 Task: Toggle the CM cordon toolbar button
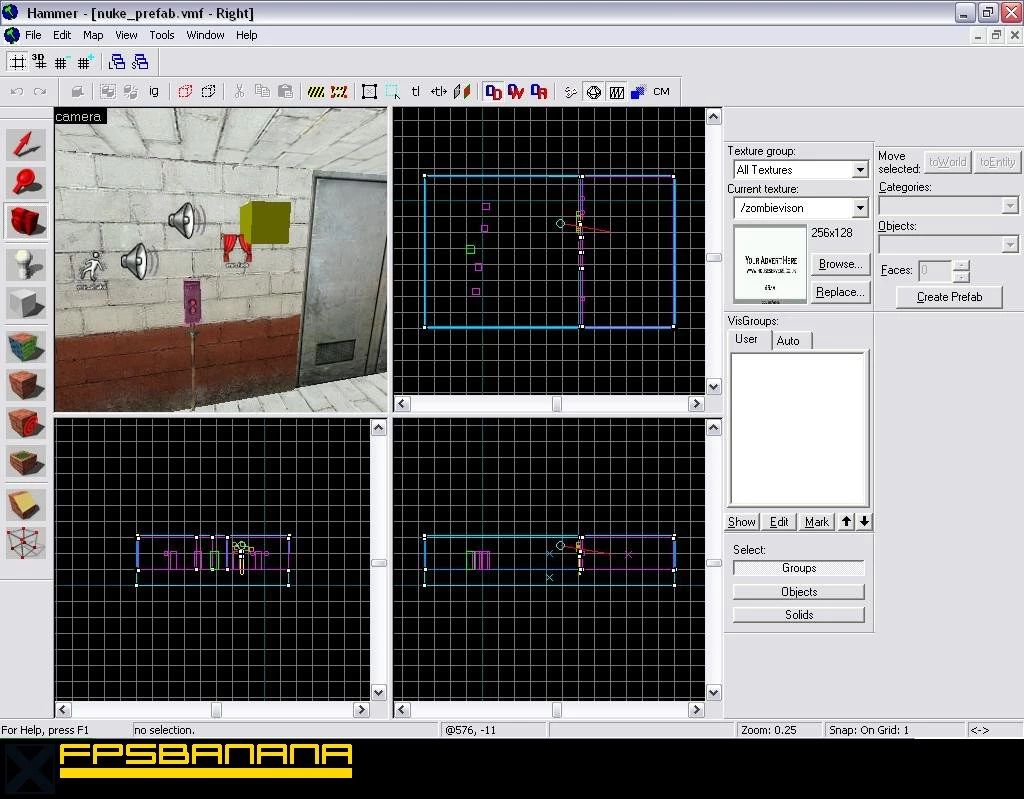click(661, 91)
